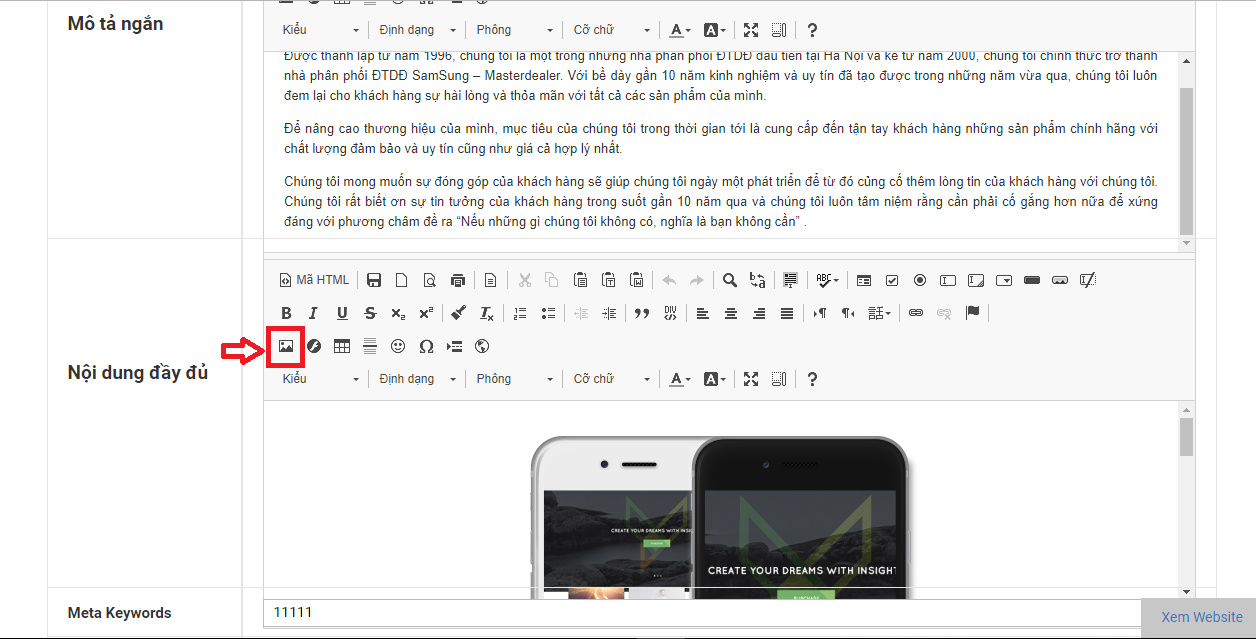Apply Block Quote formatting
This screenshot has width=1256, height=639.
[x=642, y=313]
